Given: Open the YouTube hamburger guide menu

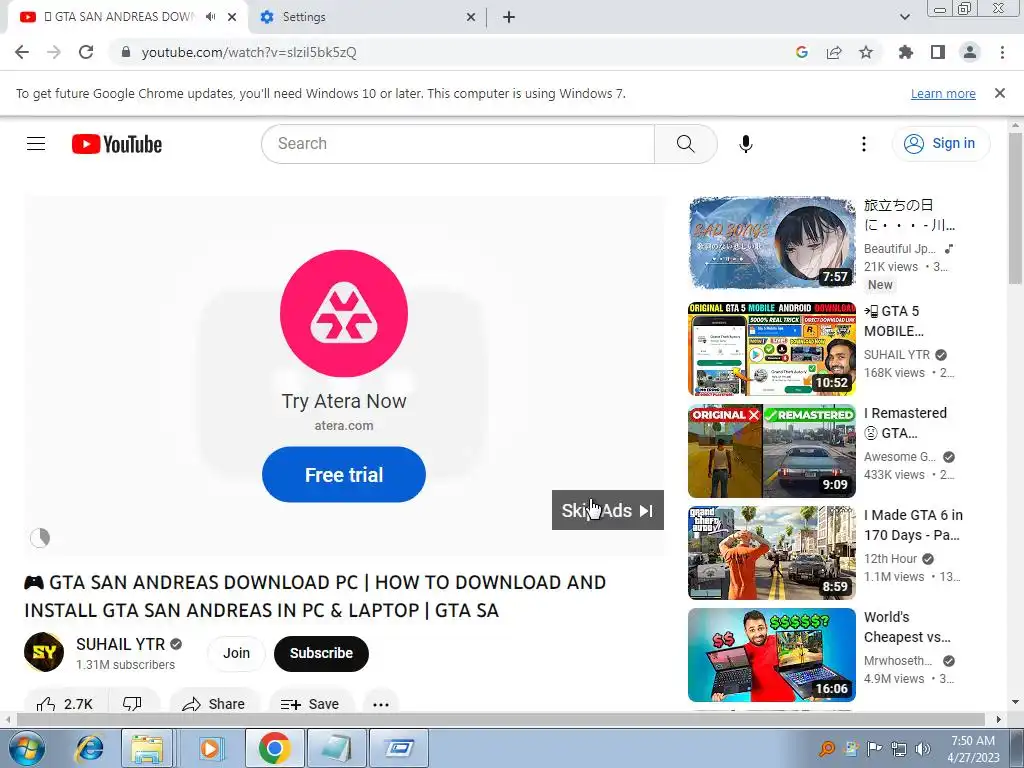Looking at the screenshot, I should (x=36, y=144).
